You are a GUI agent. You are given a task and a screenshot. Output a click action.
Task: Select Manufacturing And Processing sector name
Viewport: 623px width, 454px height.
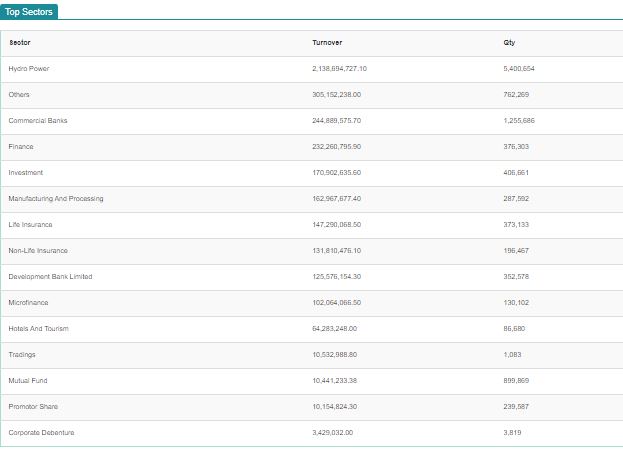click(56, 198)
